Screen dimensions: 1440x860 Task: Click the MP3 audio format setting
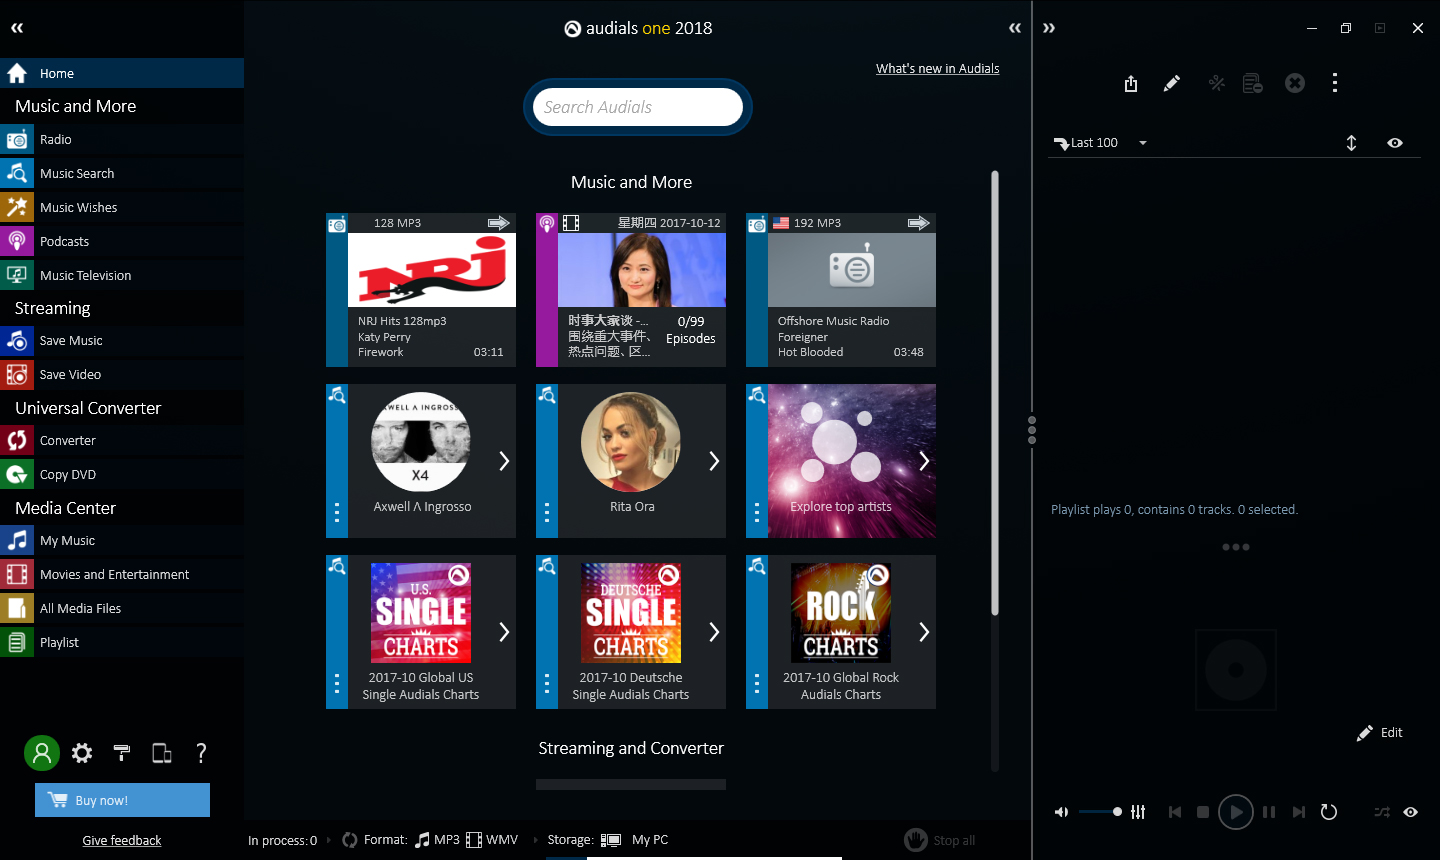click(438, 840)
